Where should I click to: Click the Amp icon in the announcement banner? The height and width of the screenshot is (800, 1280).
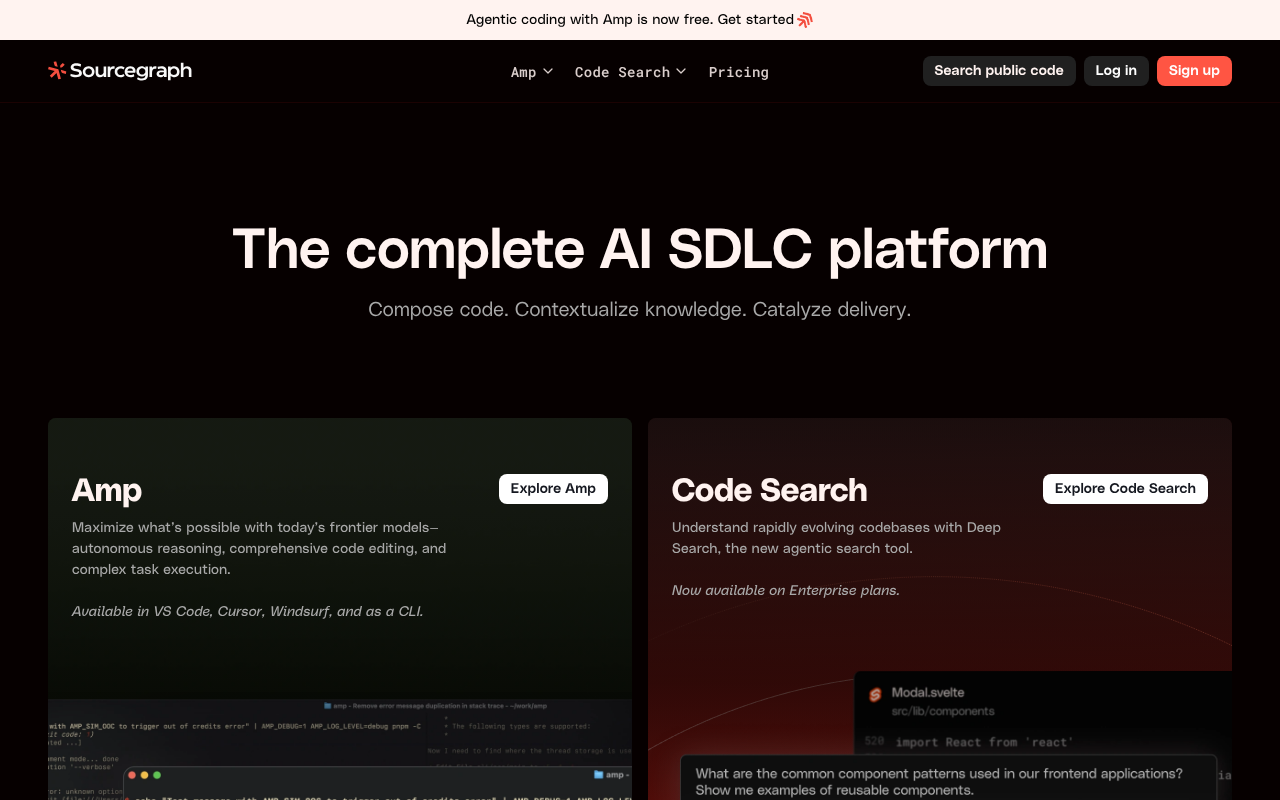point(805,20)
